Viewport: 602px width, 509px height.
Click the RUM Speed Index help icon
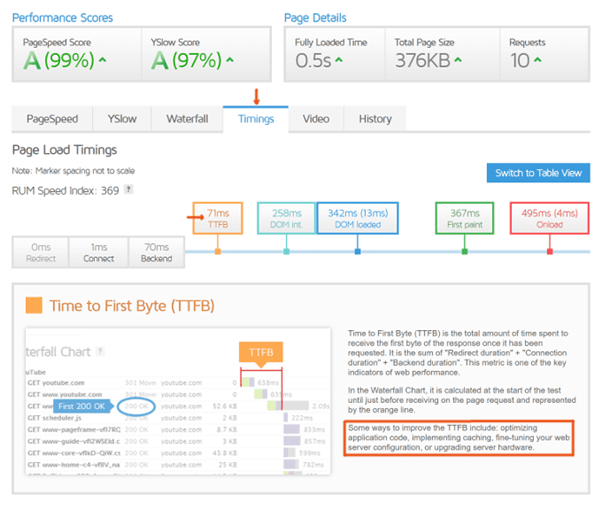128,188
